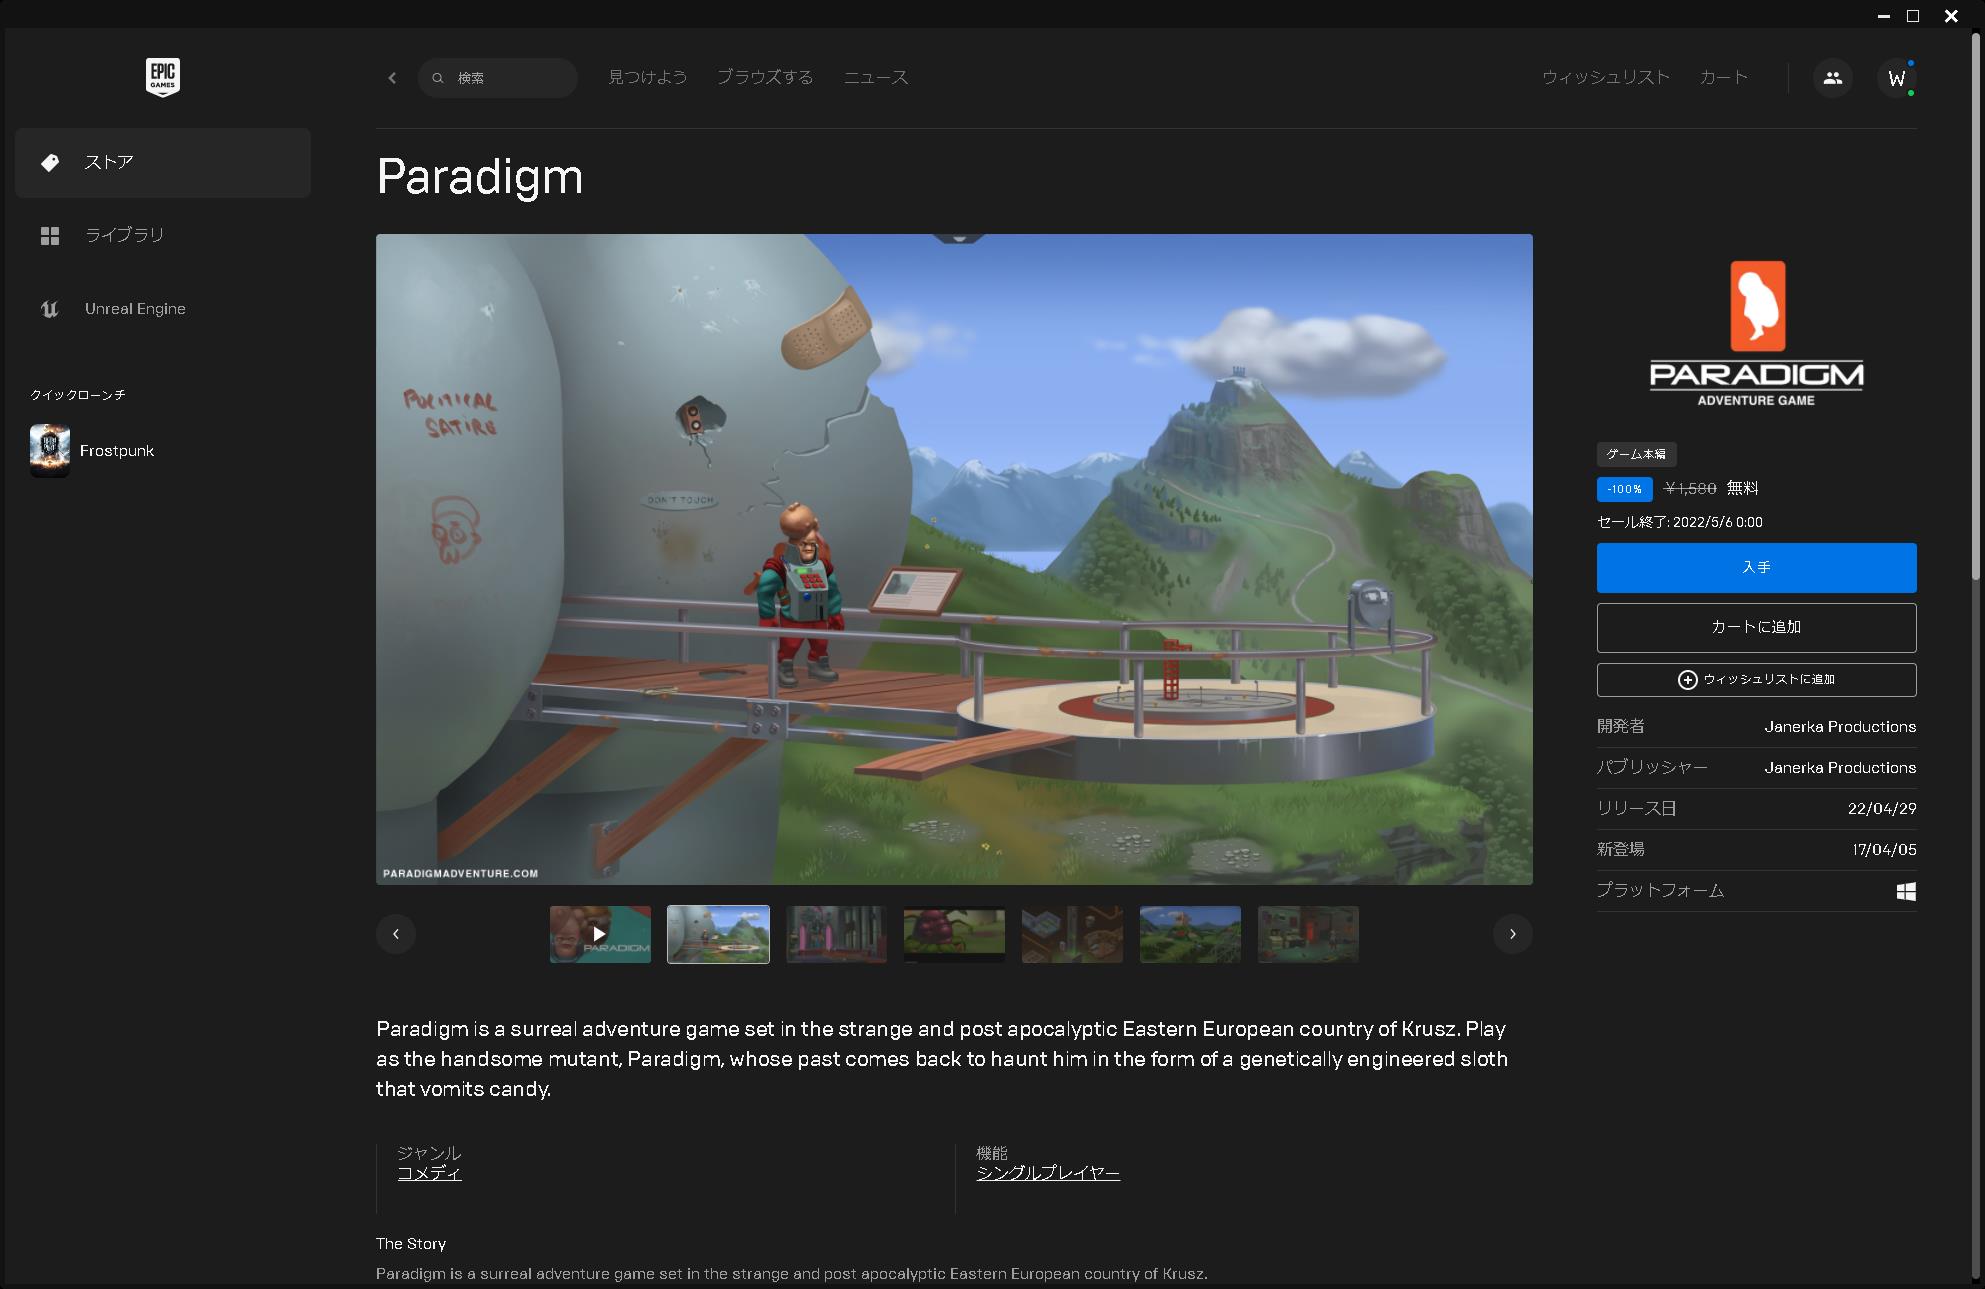Click the blue Get (入手) button
Viewport: 1985px width, 1289px height.
[1756, 568]
